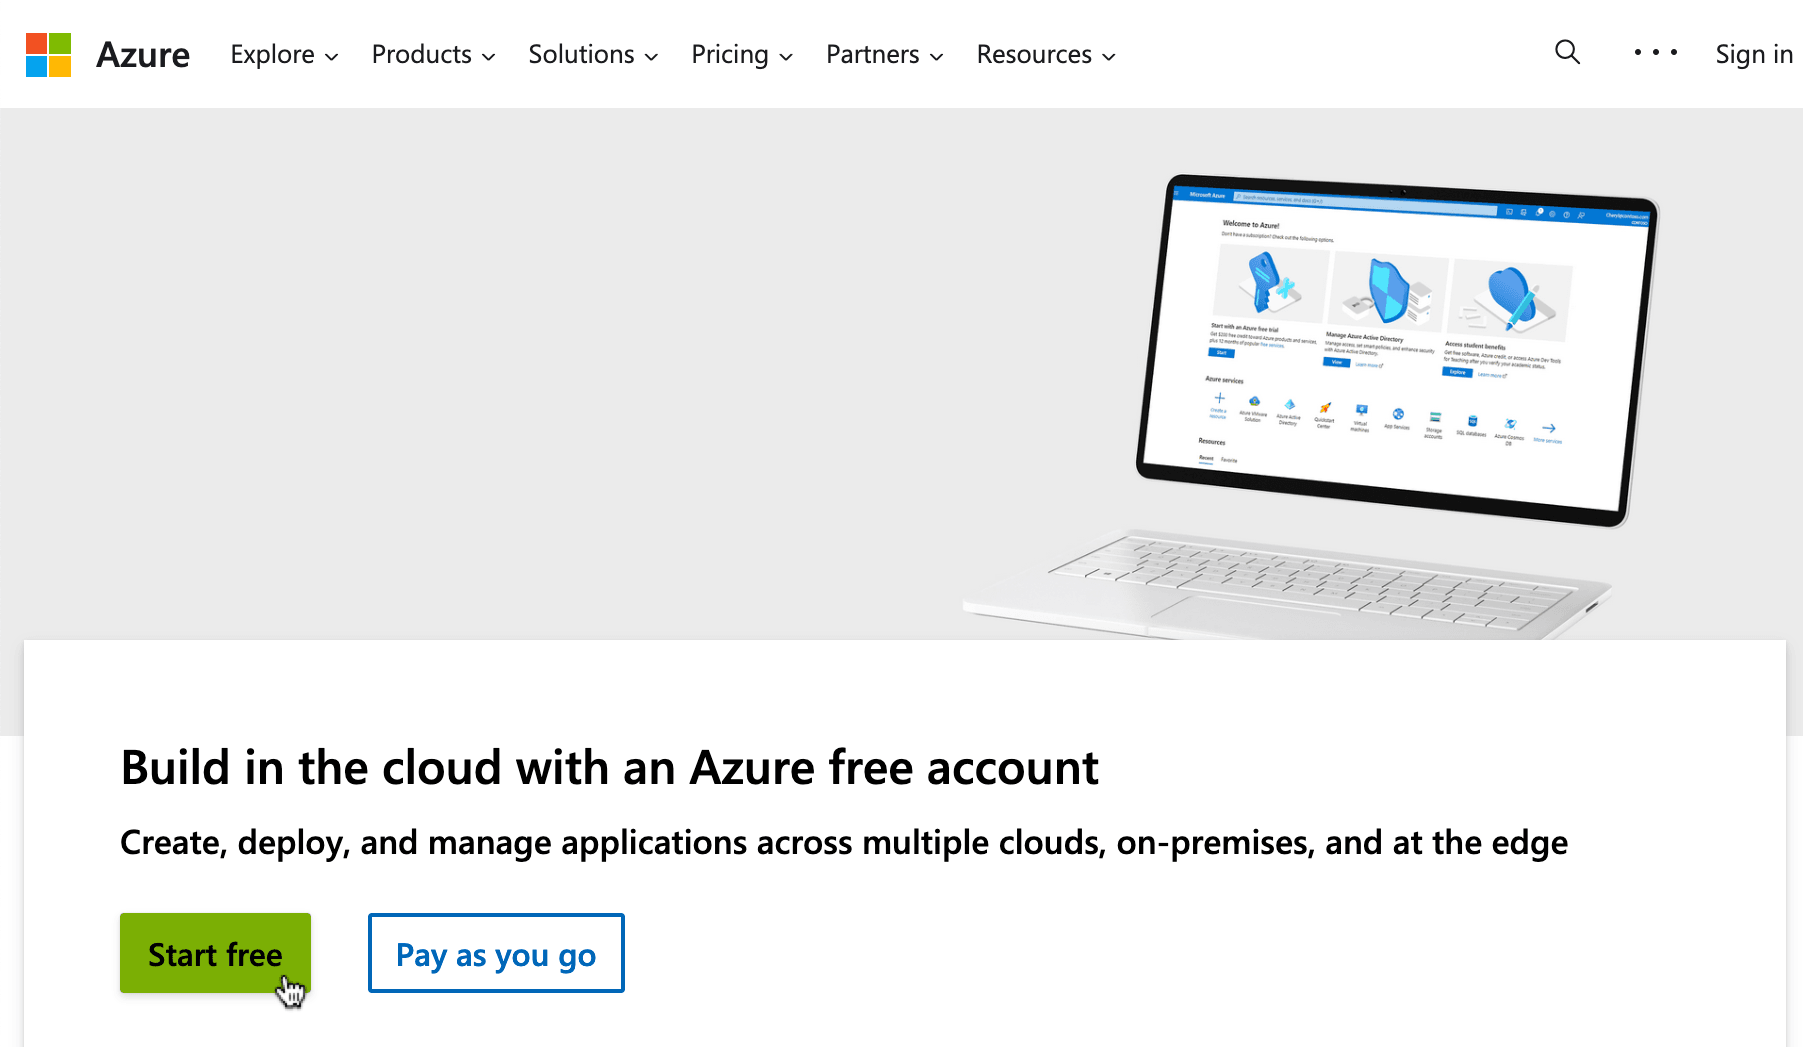Expand the chevron arrow beside Products
The height and width of the screenshot is (1047, 1803).
489,57
